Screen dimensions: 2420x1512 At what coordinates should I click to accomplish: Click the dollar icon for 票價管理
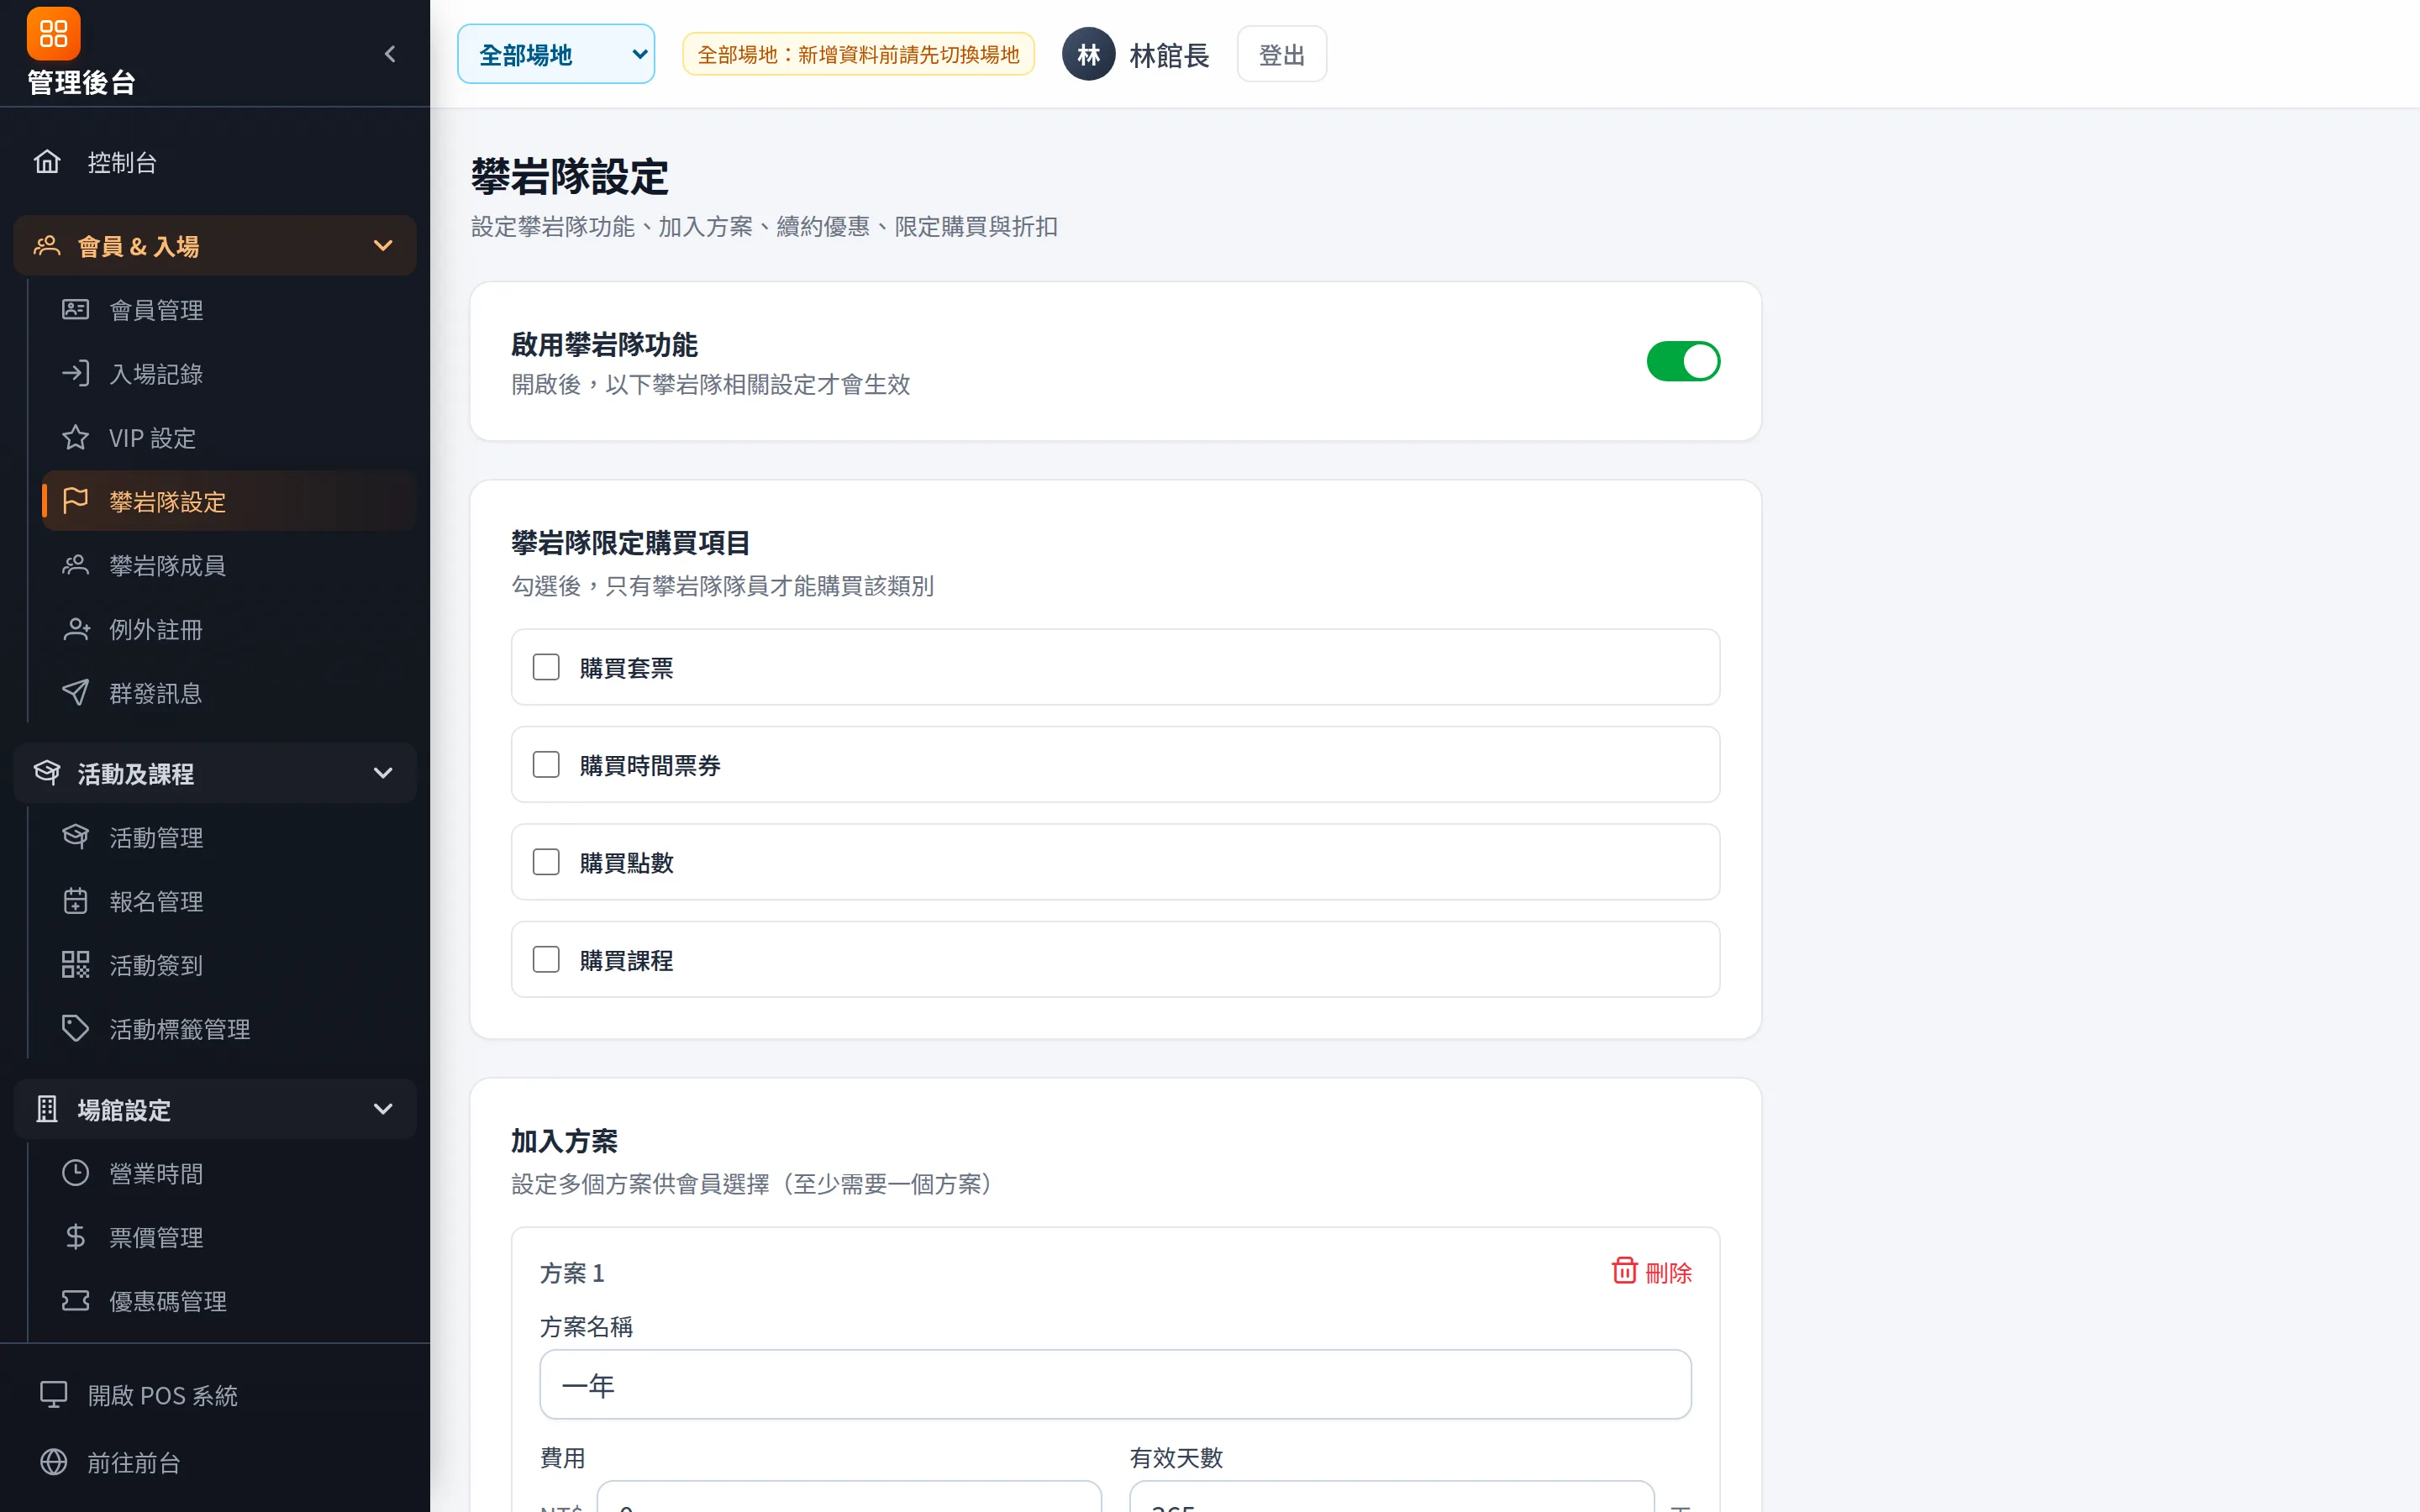point(76,1237)
